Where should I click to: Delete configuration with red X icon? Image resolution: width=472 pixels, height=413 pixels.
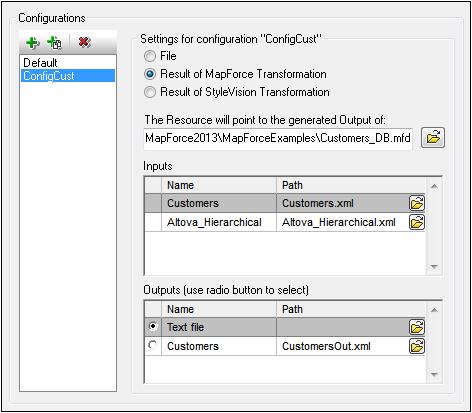pyautogui.click(x=85, y=42)
